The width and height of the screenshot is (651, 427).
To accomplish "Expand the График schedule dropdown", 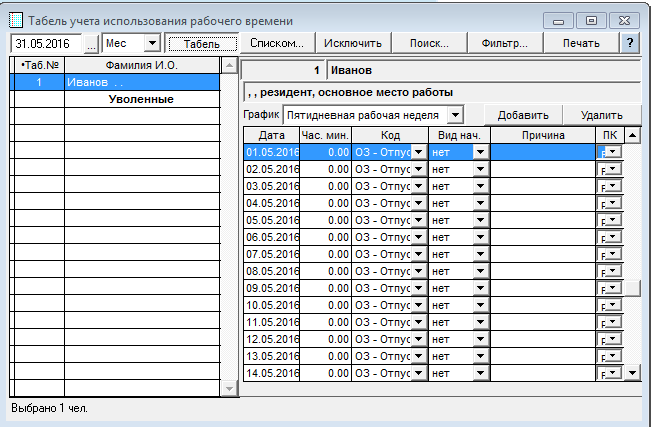I will [x=455, y=115].
